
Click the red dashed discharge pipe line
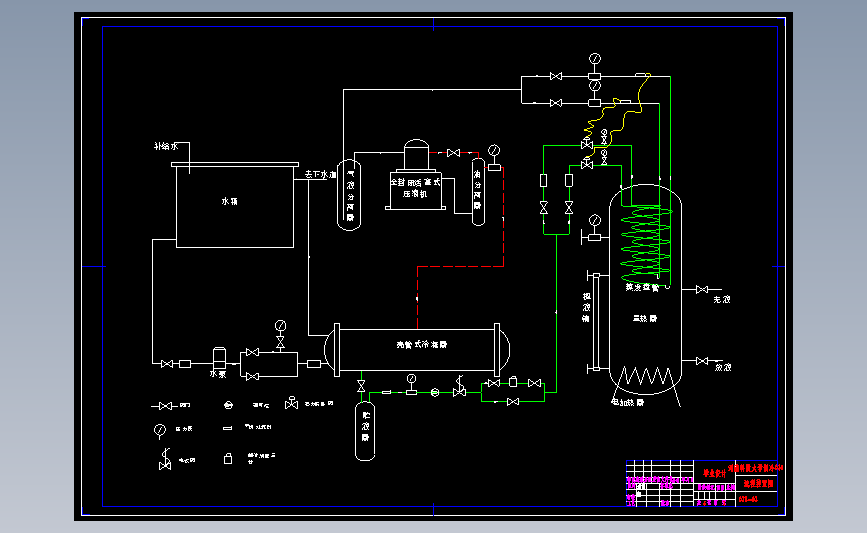tap(460, 266)
